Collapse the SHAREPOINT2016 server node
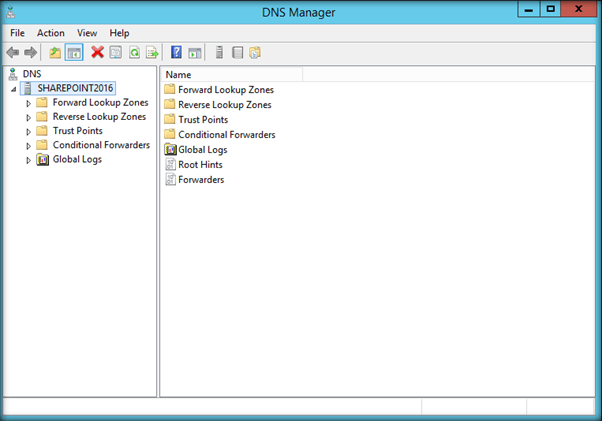Screen dimensions: 602x421 [x=13, y=89]
